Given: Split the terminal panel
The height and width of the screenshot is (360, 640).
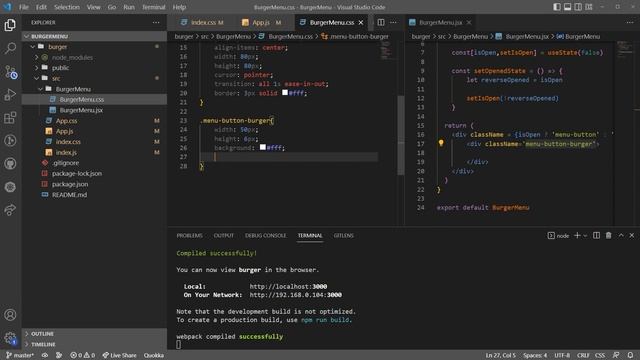Looking at the screenshot, I should pyautogui.click(x=596, y=236).
